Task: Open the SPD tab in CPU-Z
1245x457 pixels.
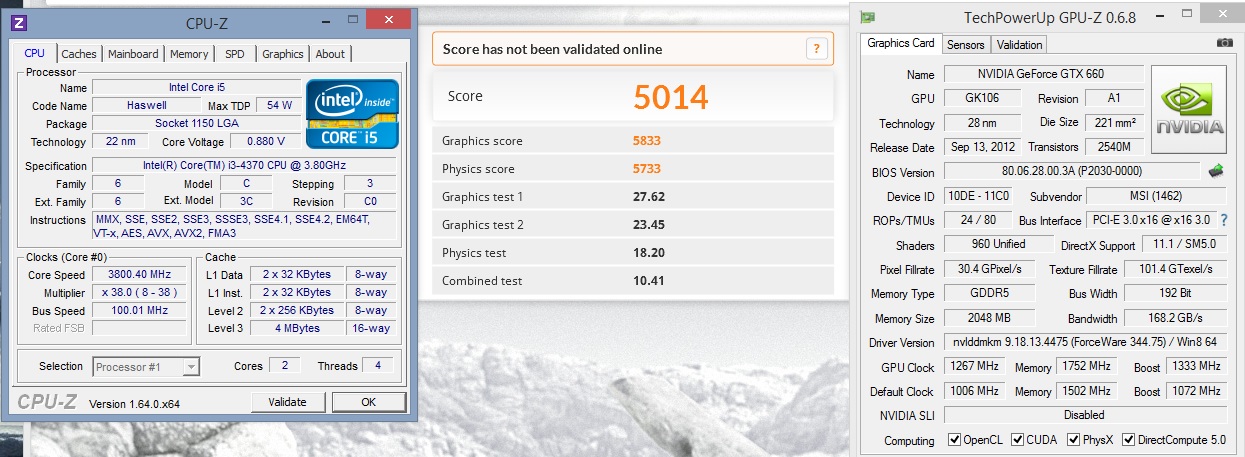Action: pos(234,54)
